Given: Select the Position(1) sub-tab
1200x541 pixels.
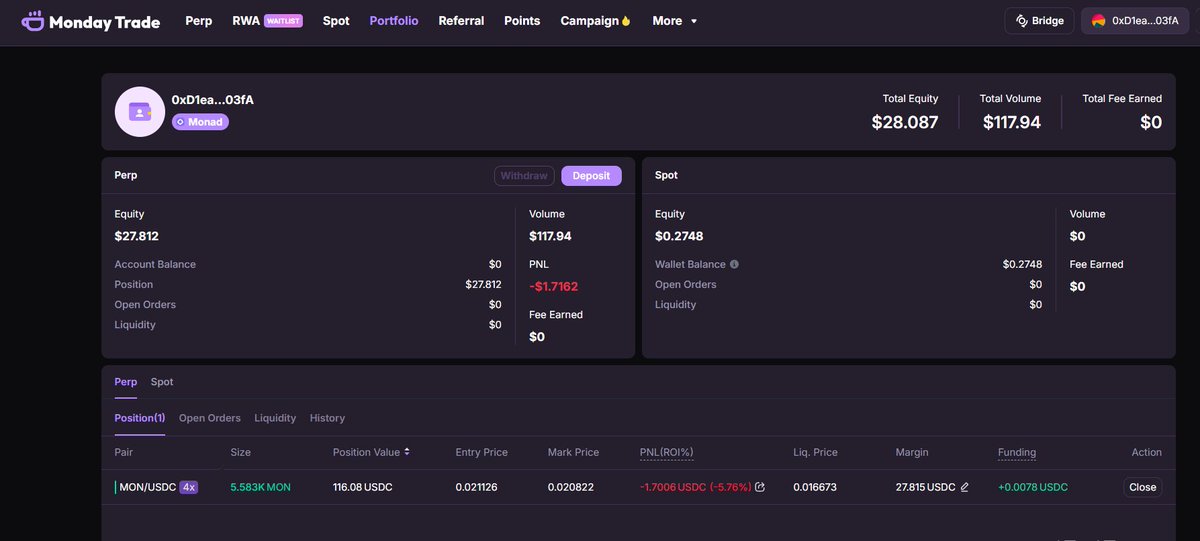Looking at the screenshot, I should coord(140,418).
